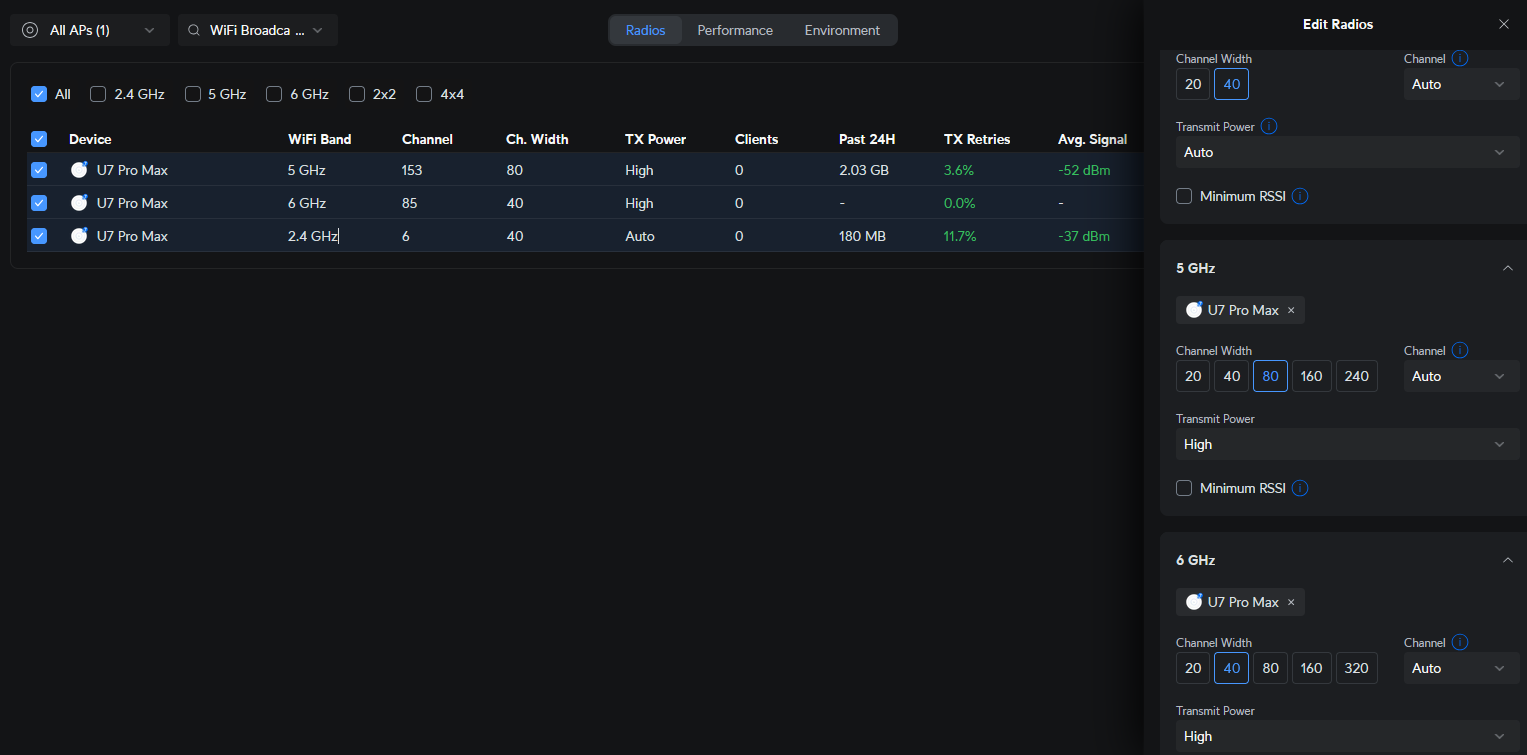This screenshot has width=1527, height=755.
Task: Open the All APs (1) dropdown
Action: pyautogui.click(x=90, y=30)
